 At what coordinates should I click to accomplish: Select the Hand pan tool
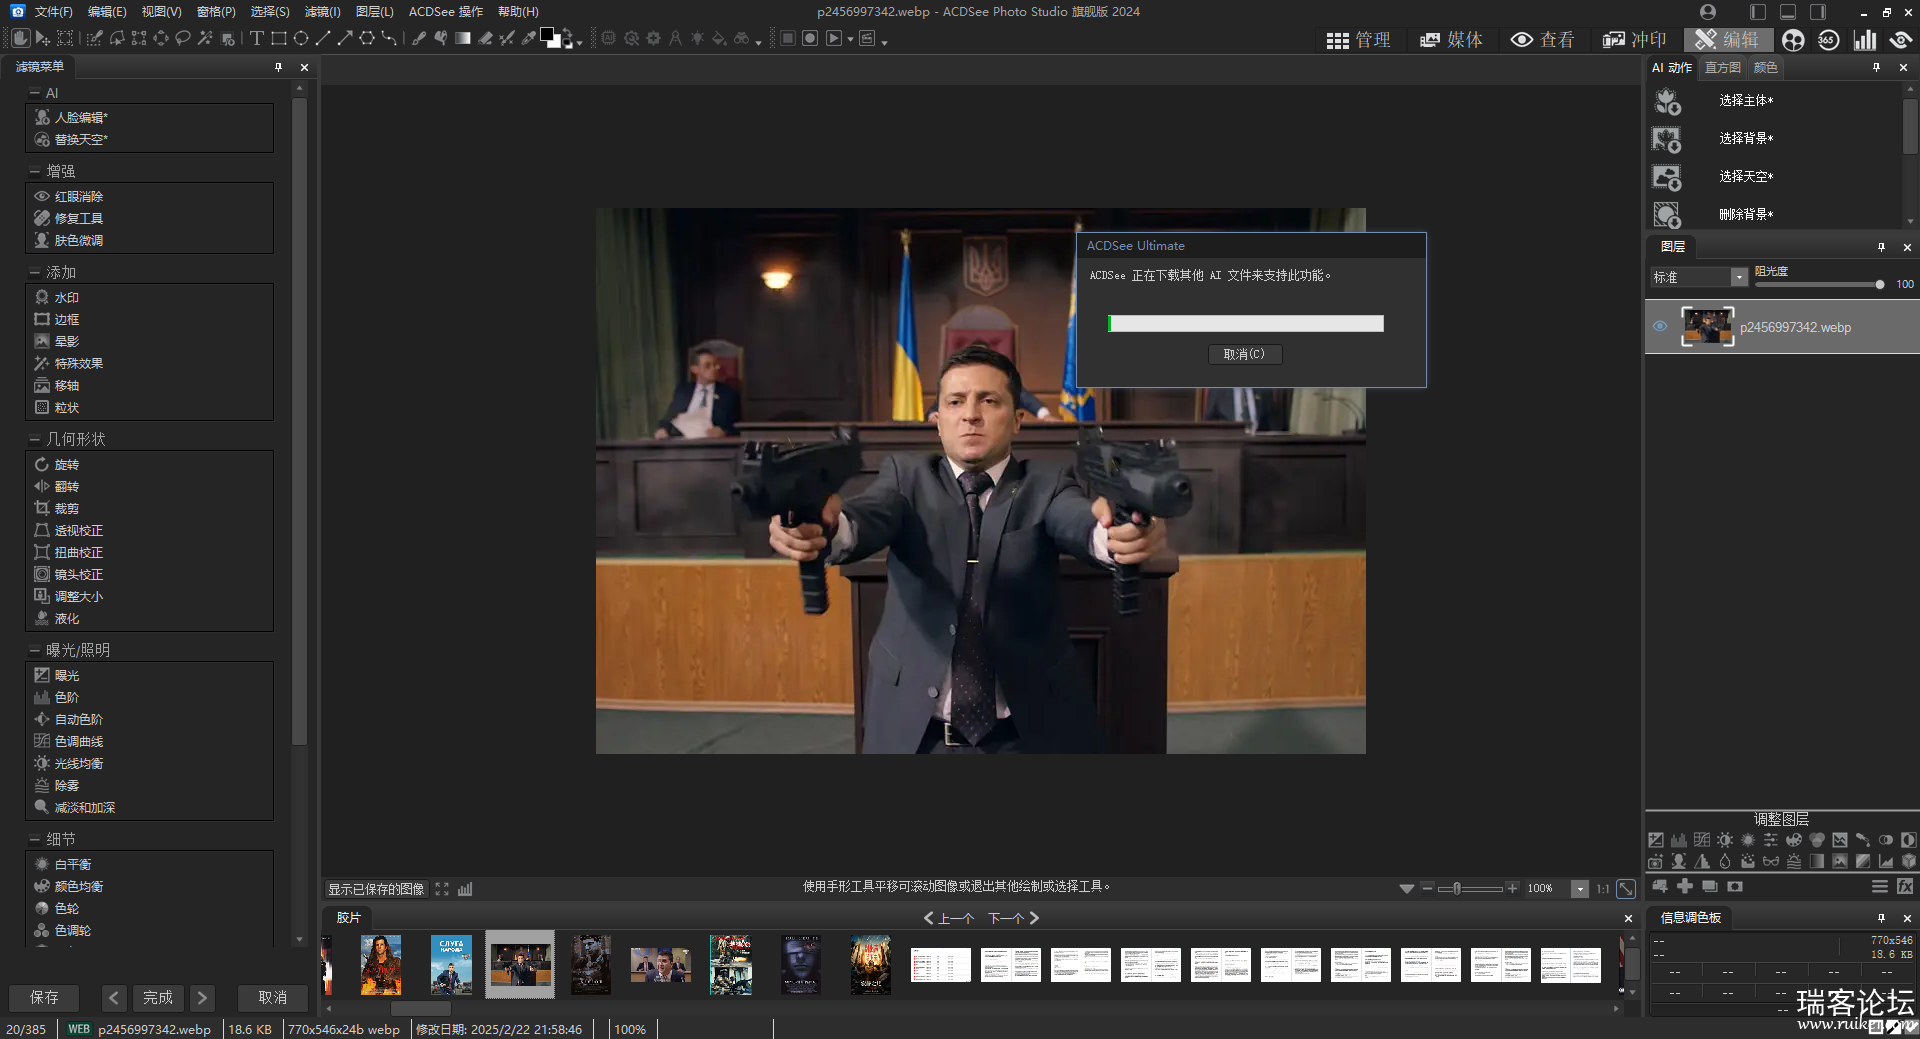point(20,38)
